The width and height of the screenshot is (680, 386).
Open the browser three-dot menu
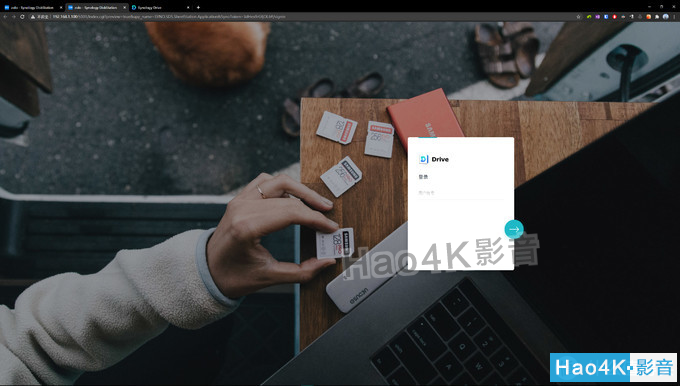tap(674, 16)
